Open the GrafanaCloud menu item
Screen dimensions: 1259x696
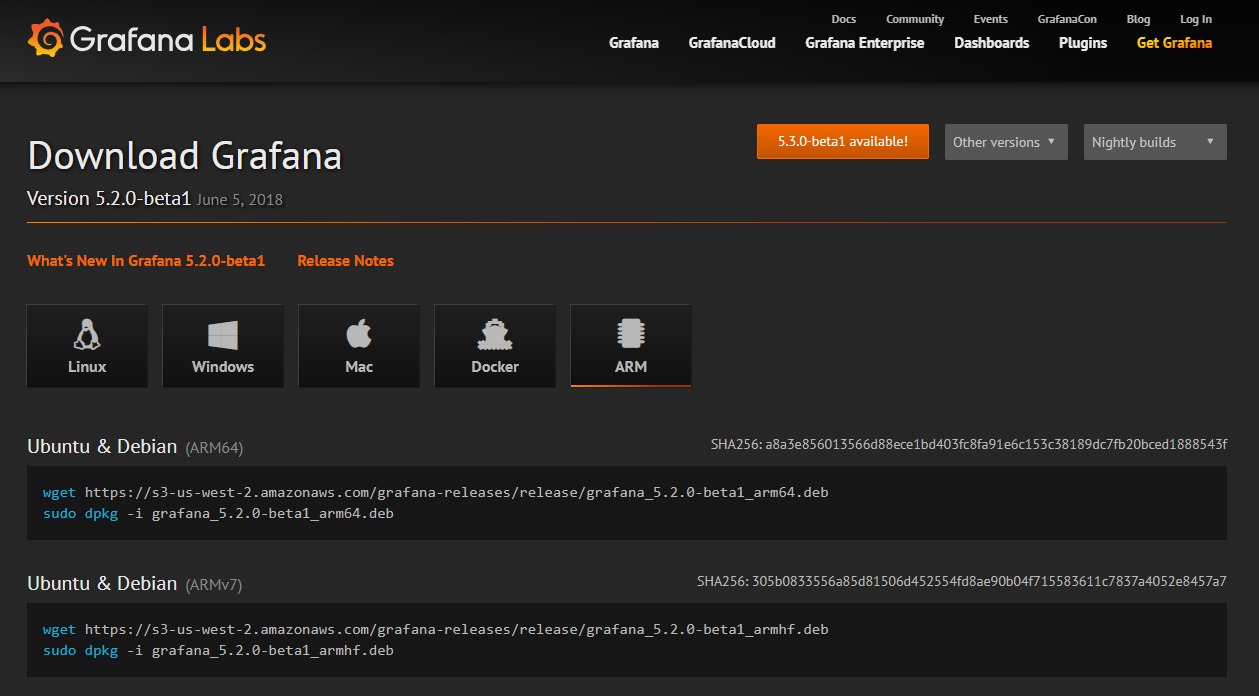click(x=732, y=43)
